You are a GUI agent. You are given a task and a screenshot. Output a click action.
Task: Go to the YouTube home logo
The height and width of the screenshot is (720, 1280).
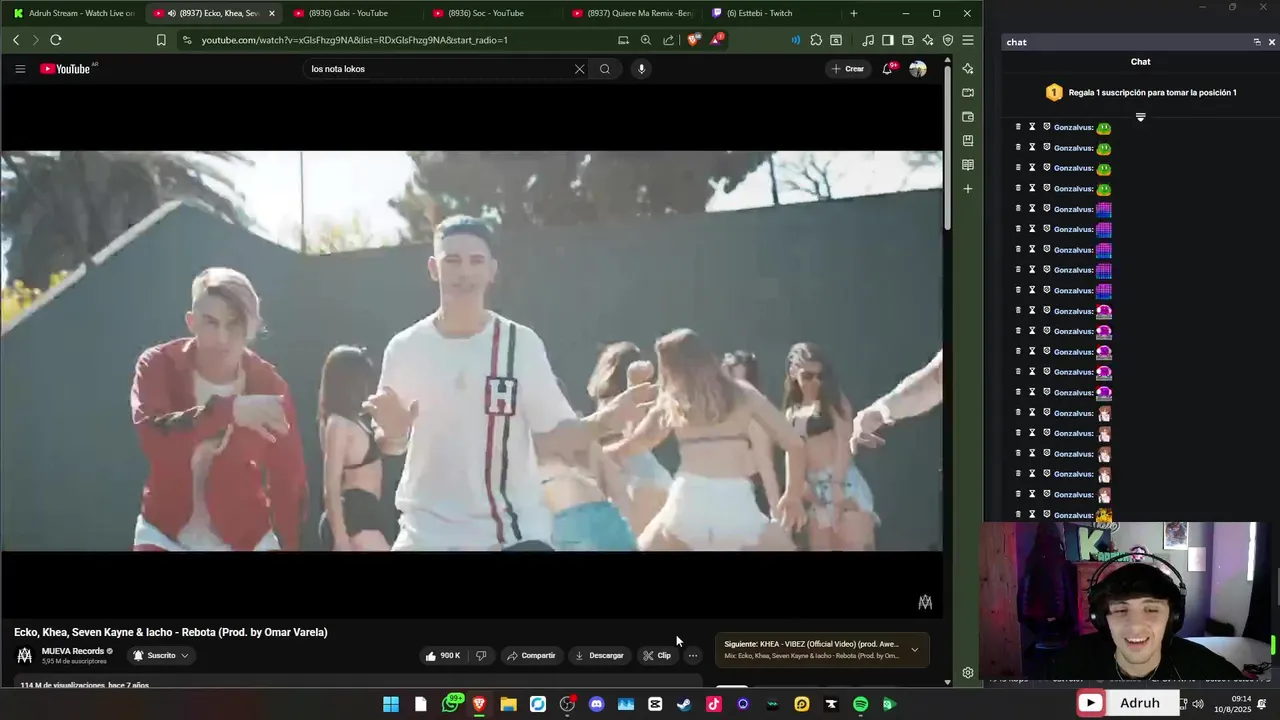click(65, 69)
